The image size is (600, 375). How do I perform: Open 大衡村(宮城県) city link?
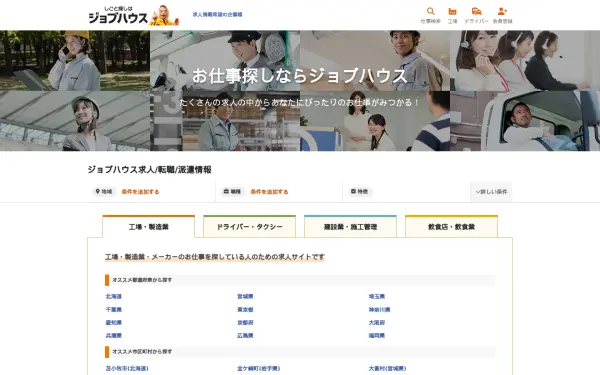[x=387, y=368]
